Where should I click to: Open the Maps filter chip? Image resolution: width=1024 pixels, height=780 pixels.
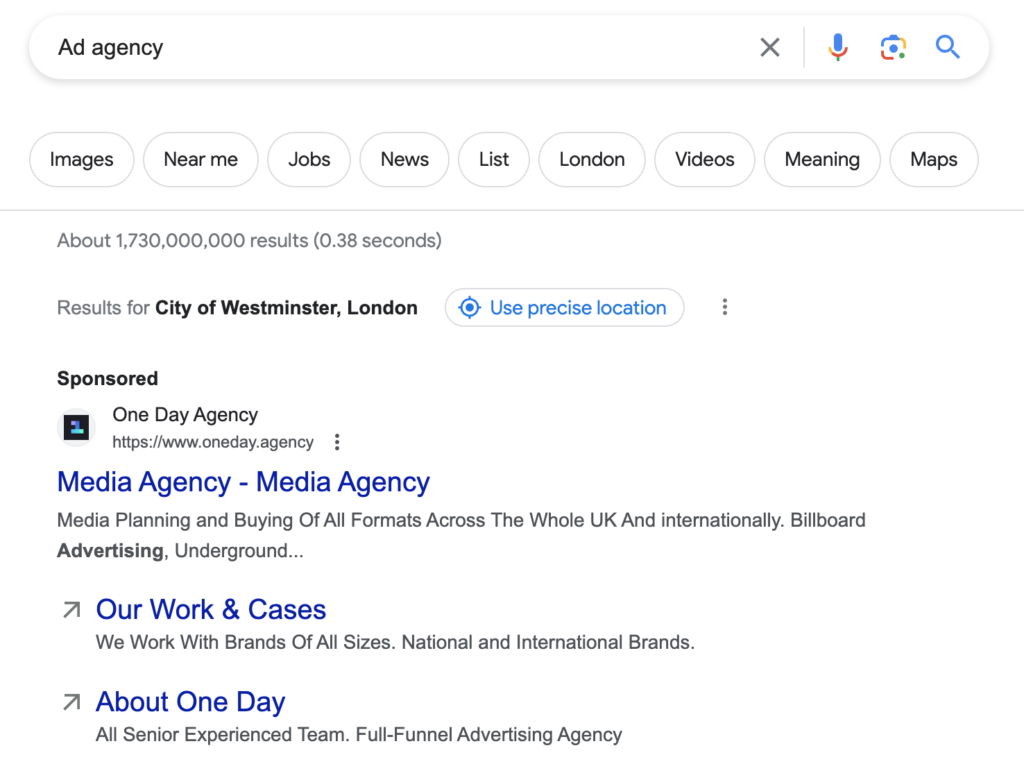933,160
